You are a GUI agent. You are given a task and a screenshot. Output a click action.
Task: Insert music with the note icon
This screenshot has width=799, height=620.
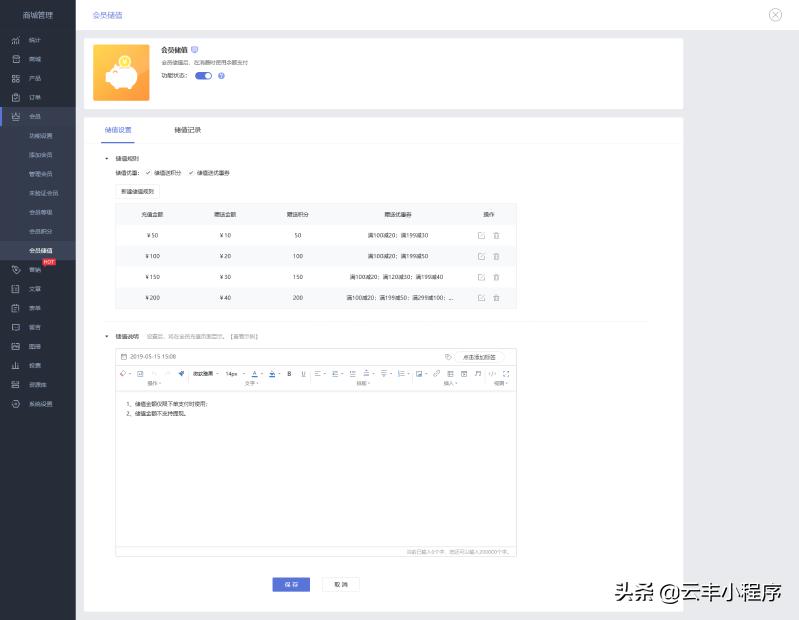[478, 374]
